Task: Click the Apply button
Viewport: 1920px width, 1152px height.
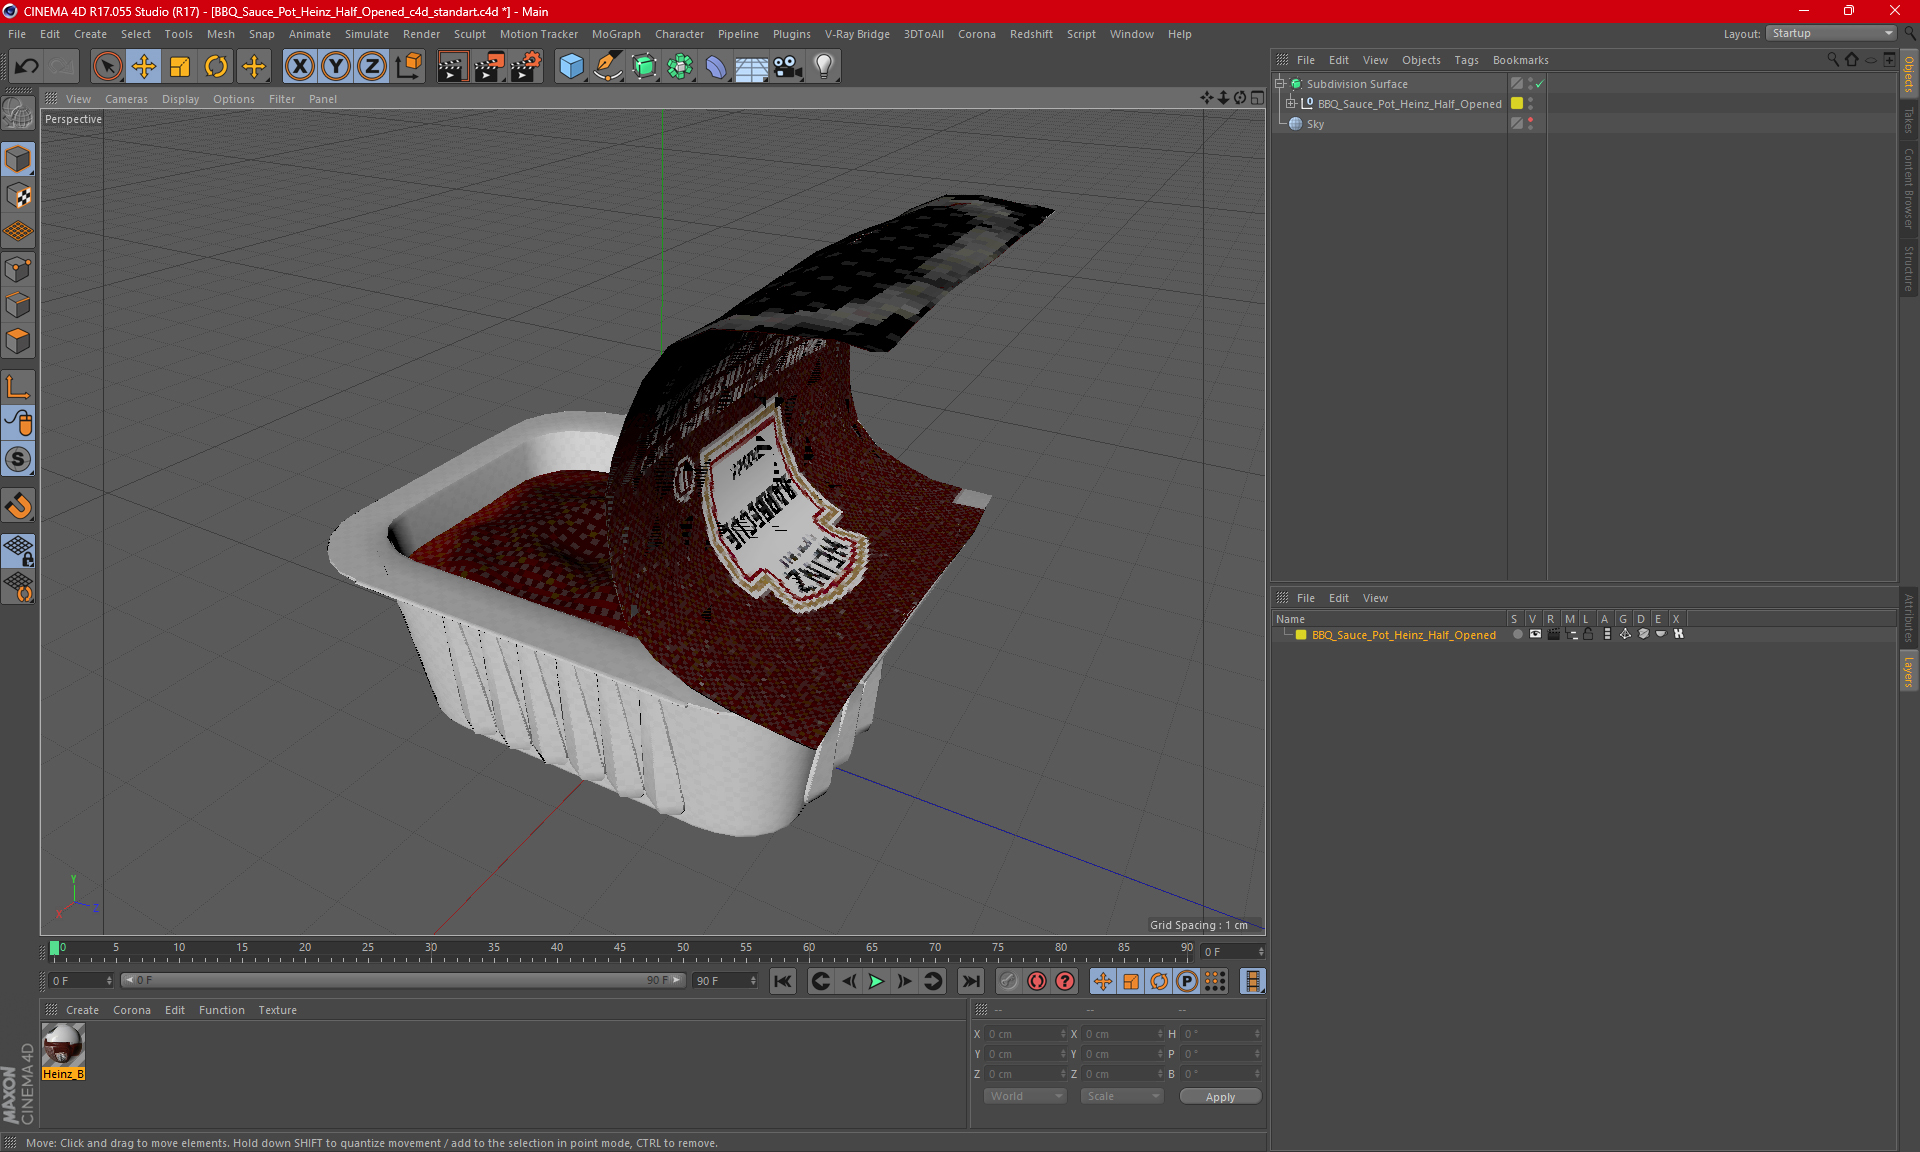Action: click(x=1220, y=1097)
